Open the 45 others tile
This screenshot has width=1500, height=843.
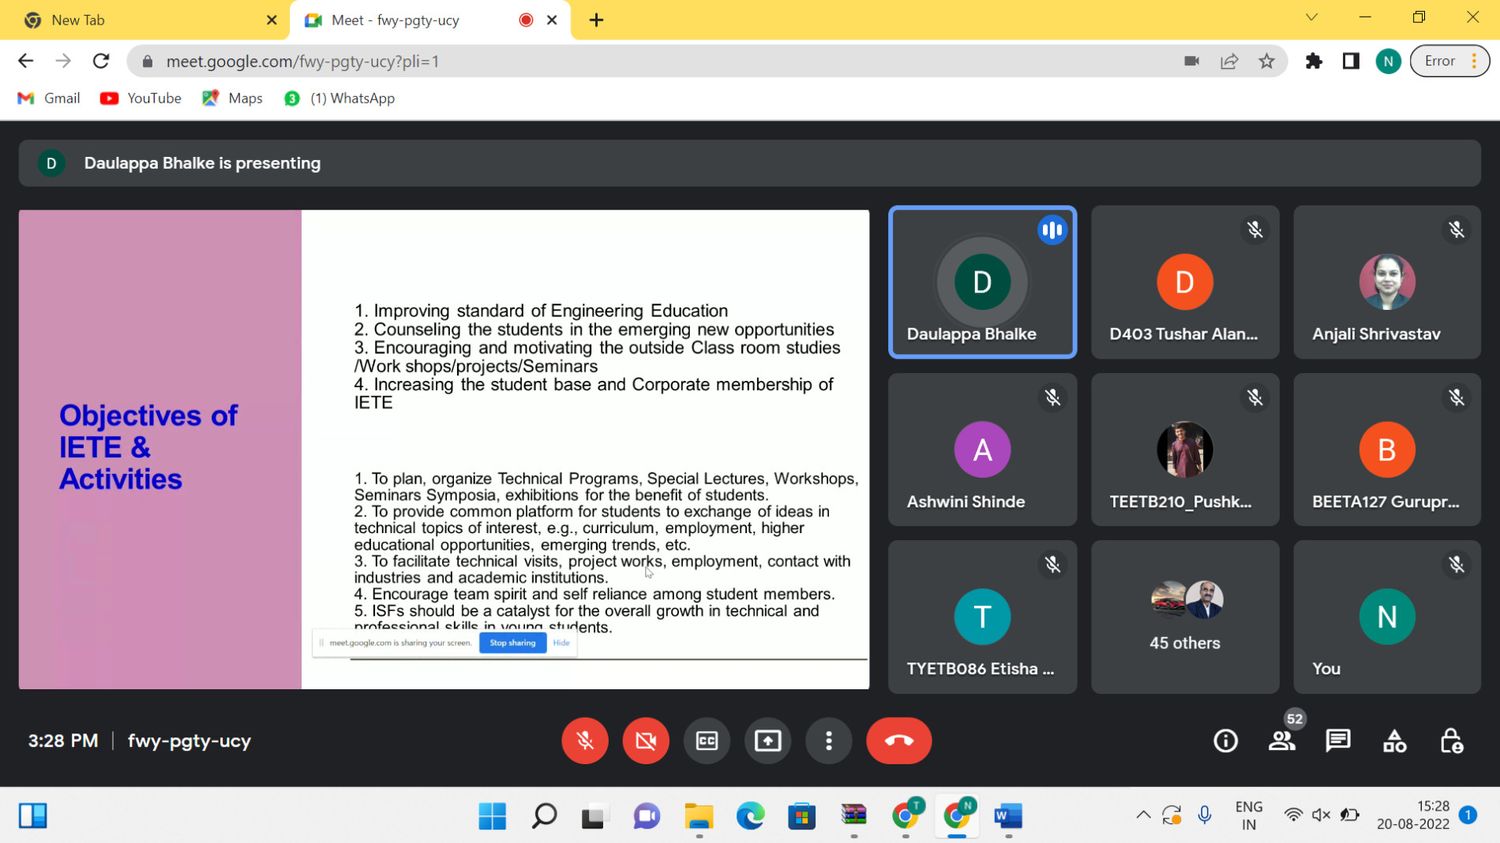click(1185, 617)
